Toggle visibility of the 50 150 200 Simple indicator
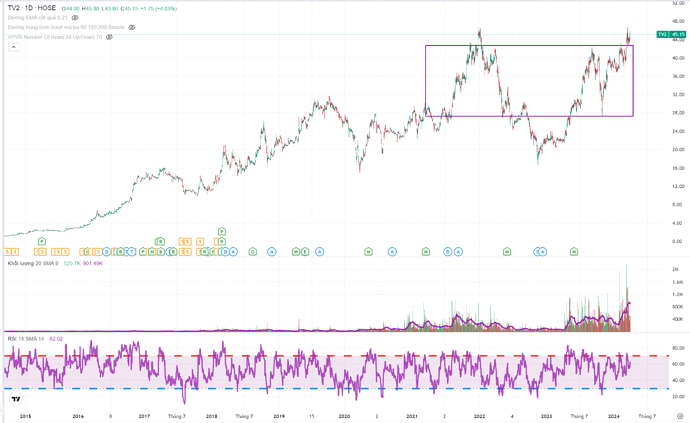The image size is (690, 423). point(132,27)
